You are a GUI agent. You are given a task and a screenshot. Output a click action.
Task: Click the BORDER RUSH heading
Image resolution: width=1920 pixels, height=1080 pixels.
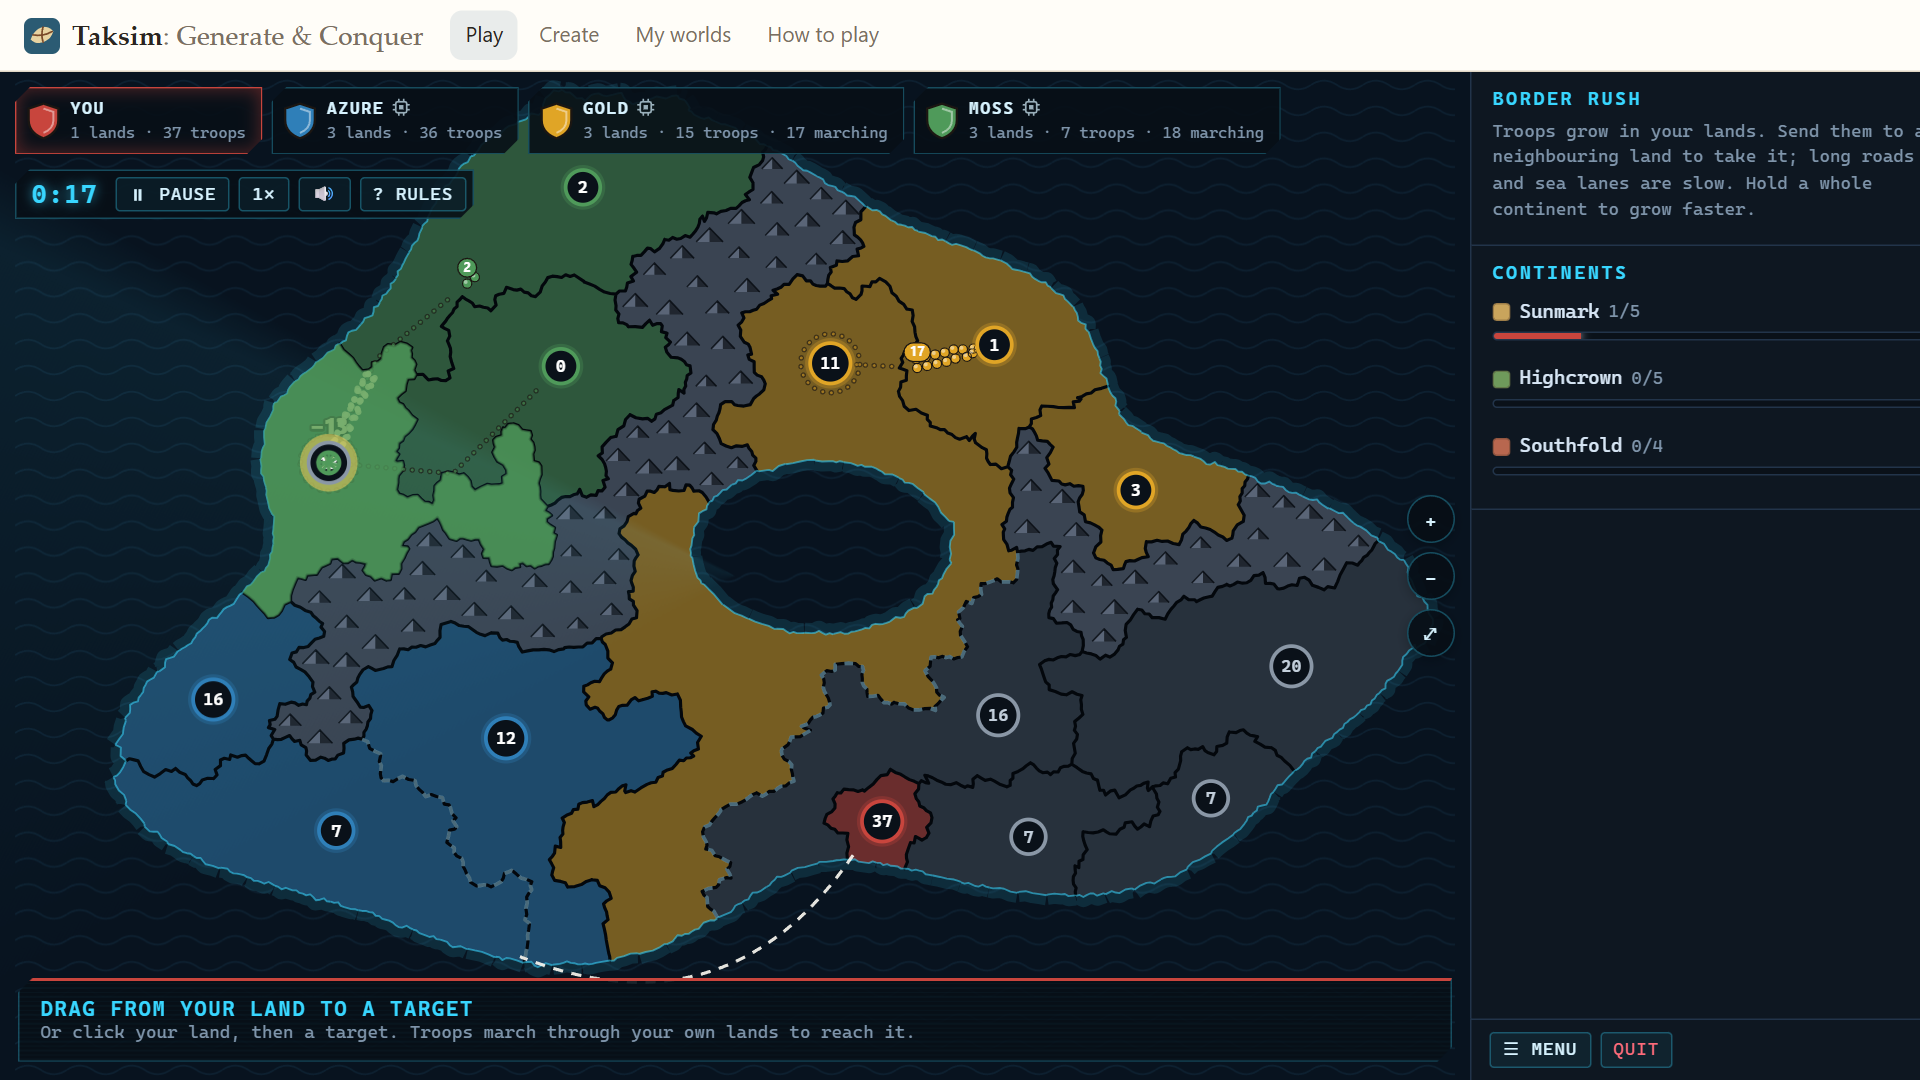click(1566, 99)
